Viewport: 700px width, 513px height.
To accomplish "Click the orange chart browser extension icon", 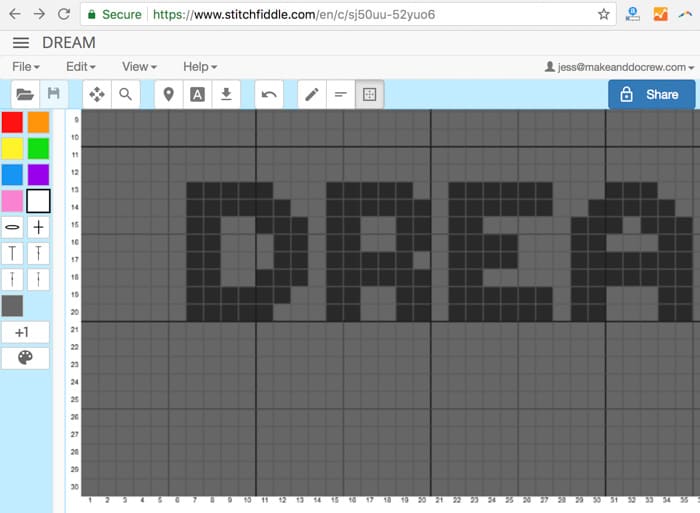I will point(660,14).
